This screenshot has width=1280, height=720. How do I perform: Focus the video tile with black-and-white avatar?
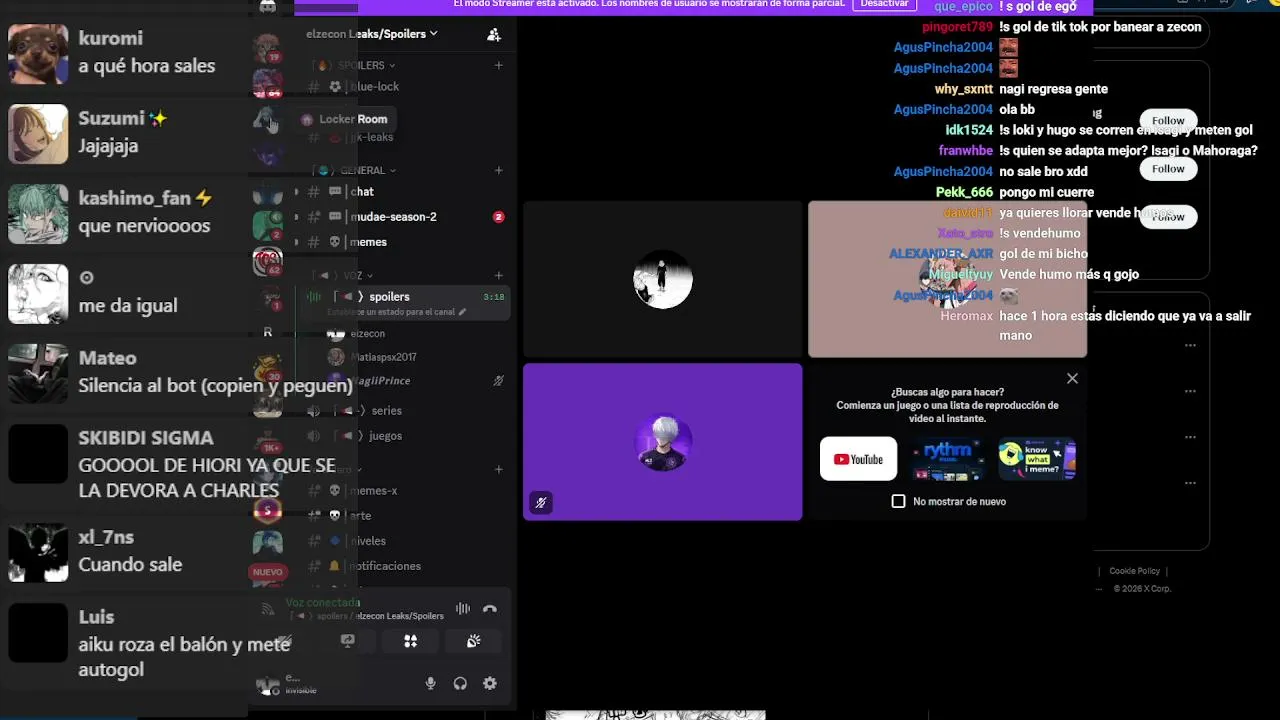662,279
